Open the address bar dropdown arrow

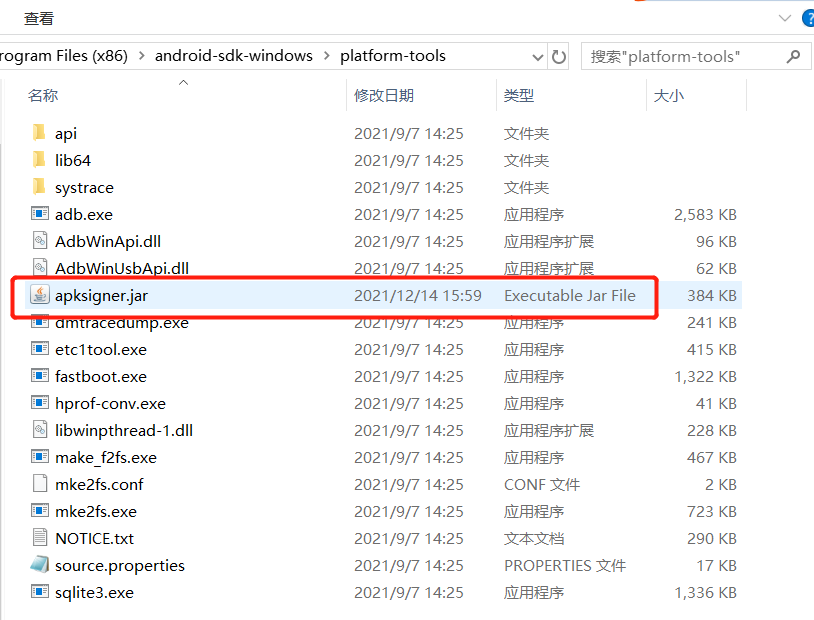[x=538, y=56]
